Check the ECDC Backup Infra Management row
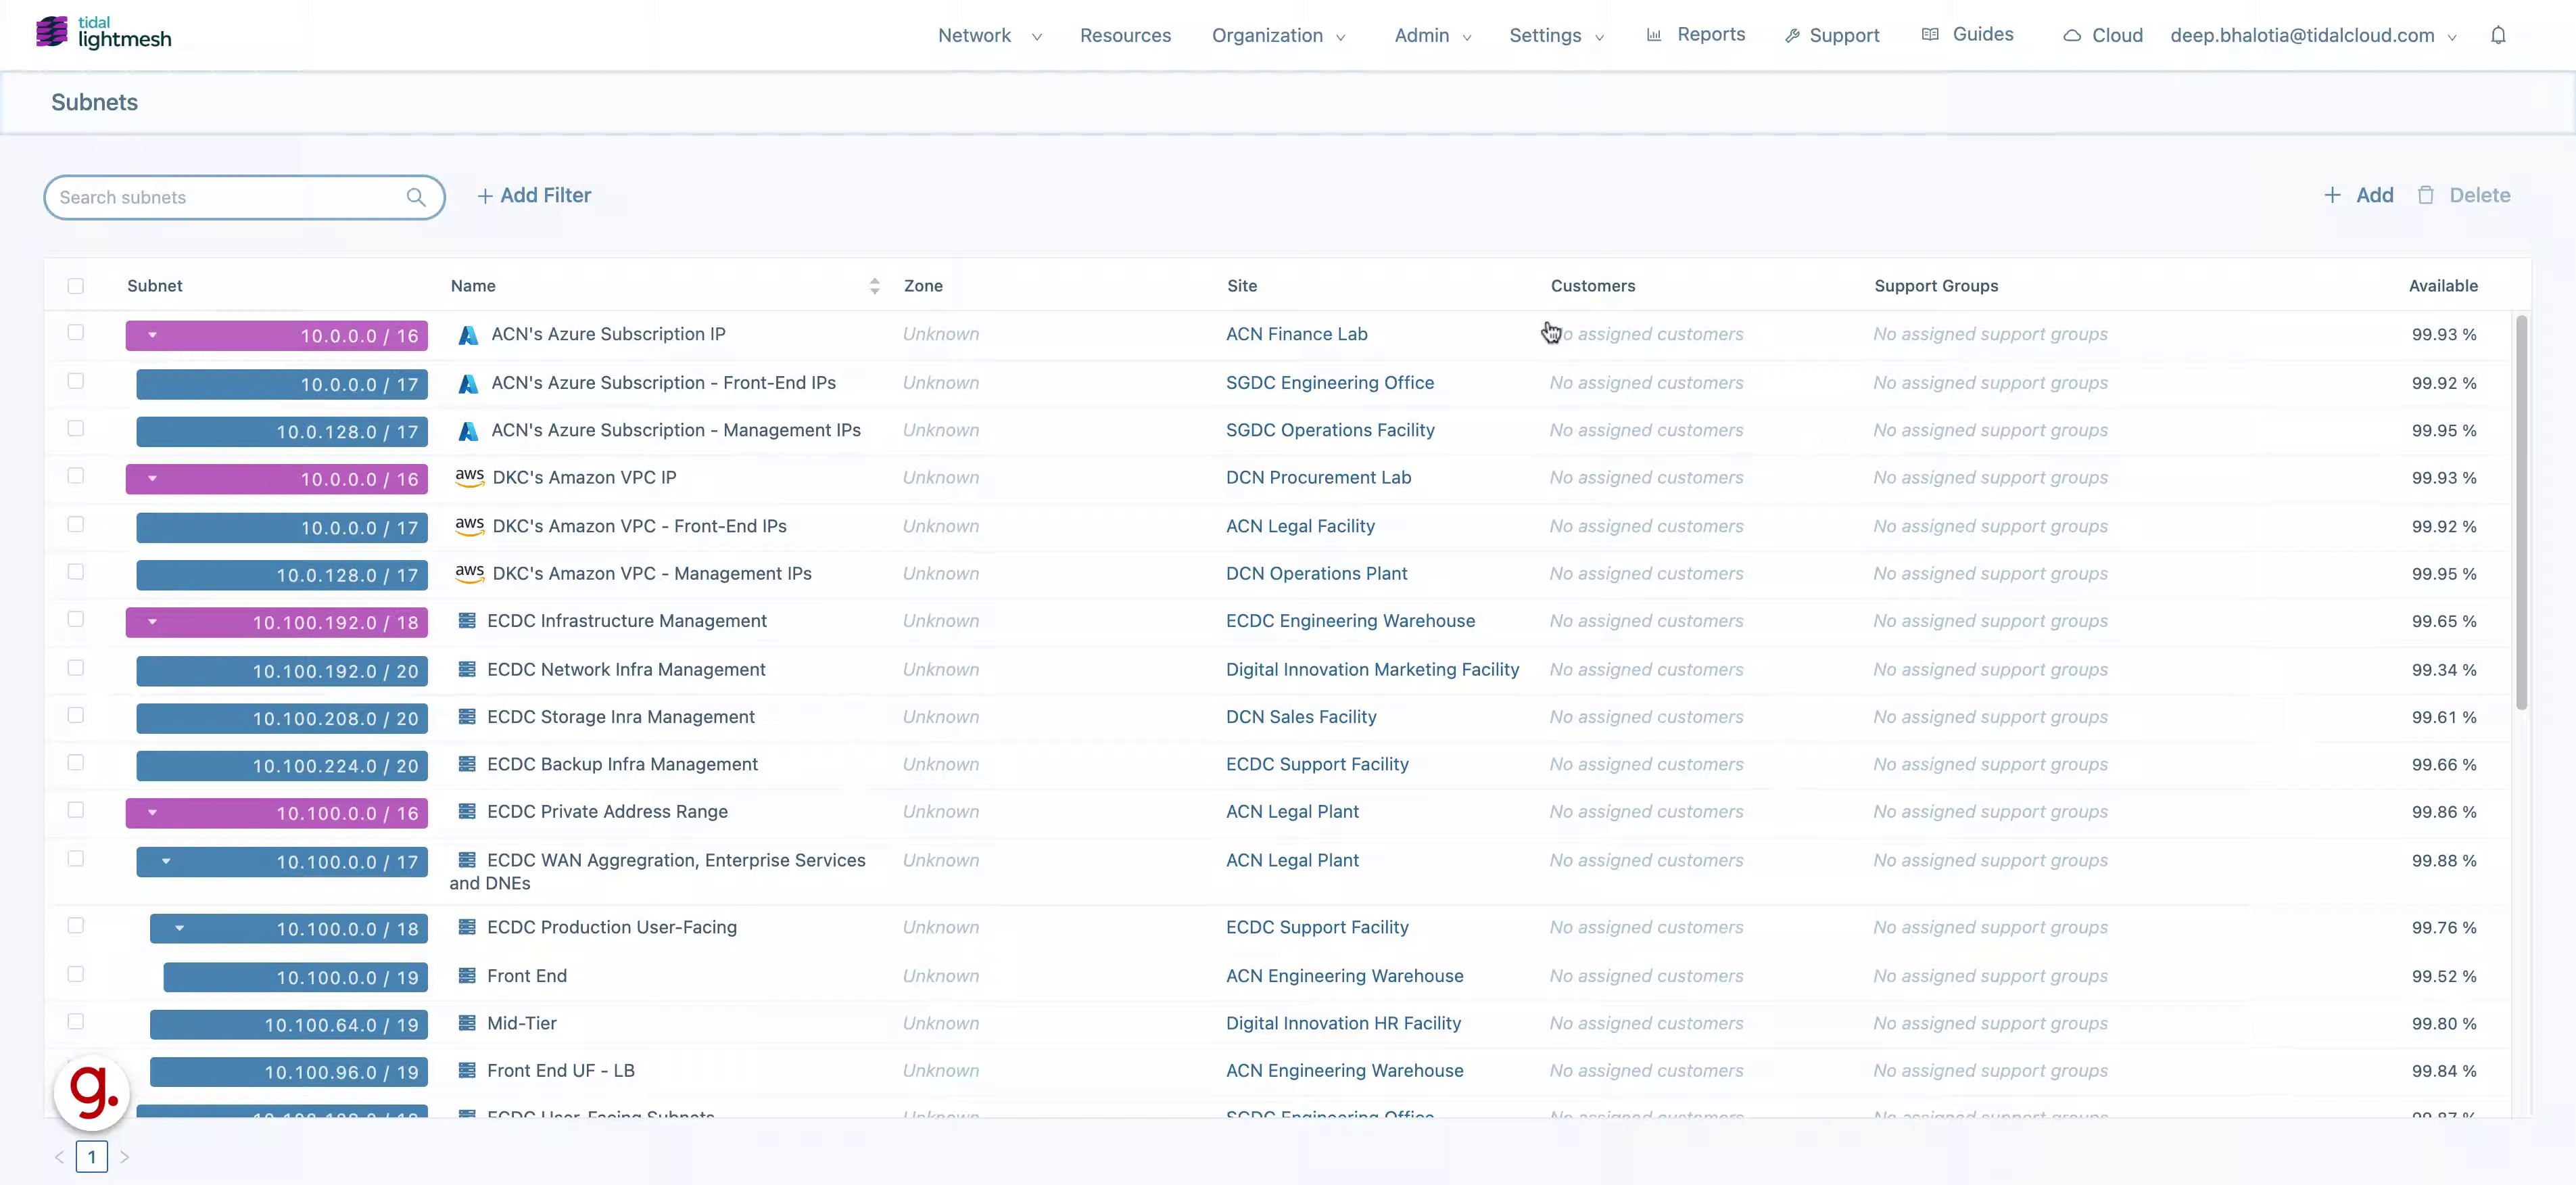The width and height of the screenshot is (2576, 1185). coord(76,763)
